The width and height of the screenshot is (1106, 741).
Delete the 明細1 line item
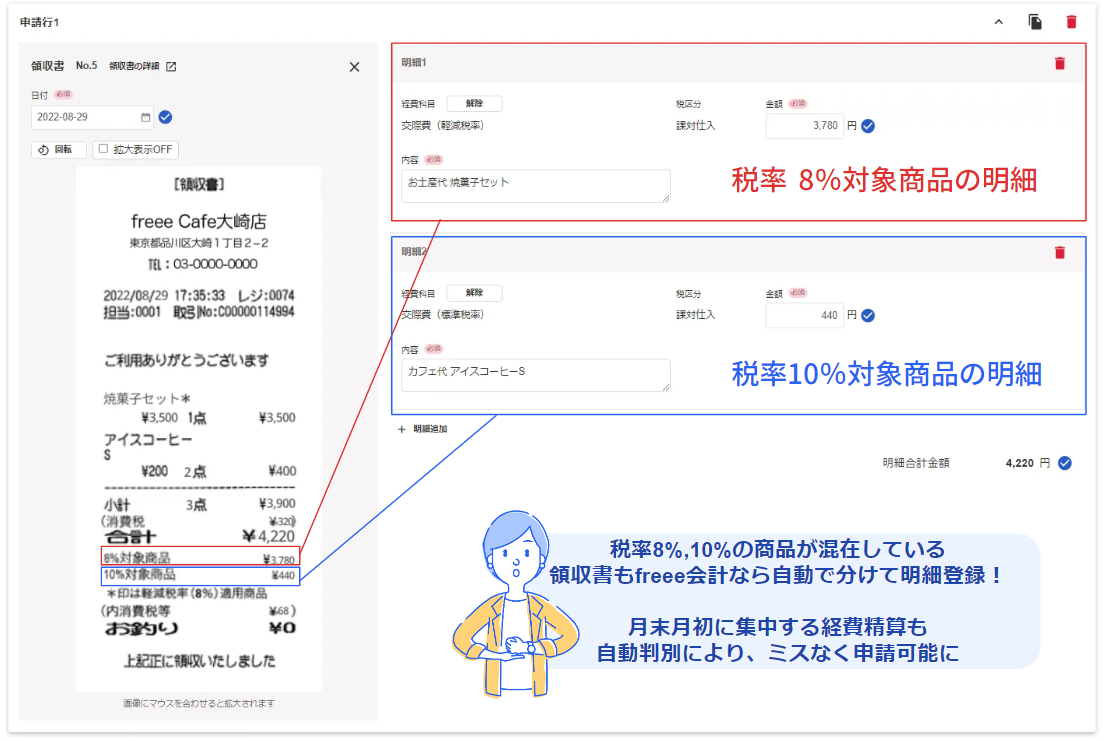pos(1059,62)
